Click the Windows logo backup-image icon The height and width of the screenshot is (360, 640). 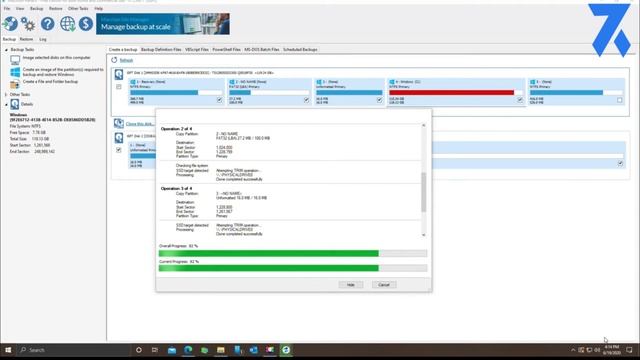click(15, 72)
